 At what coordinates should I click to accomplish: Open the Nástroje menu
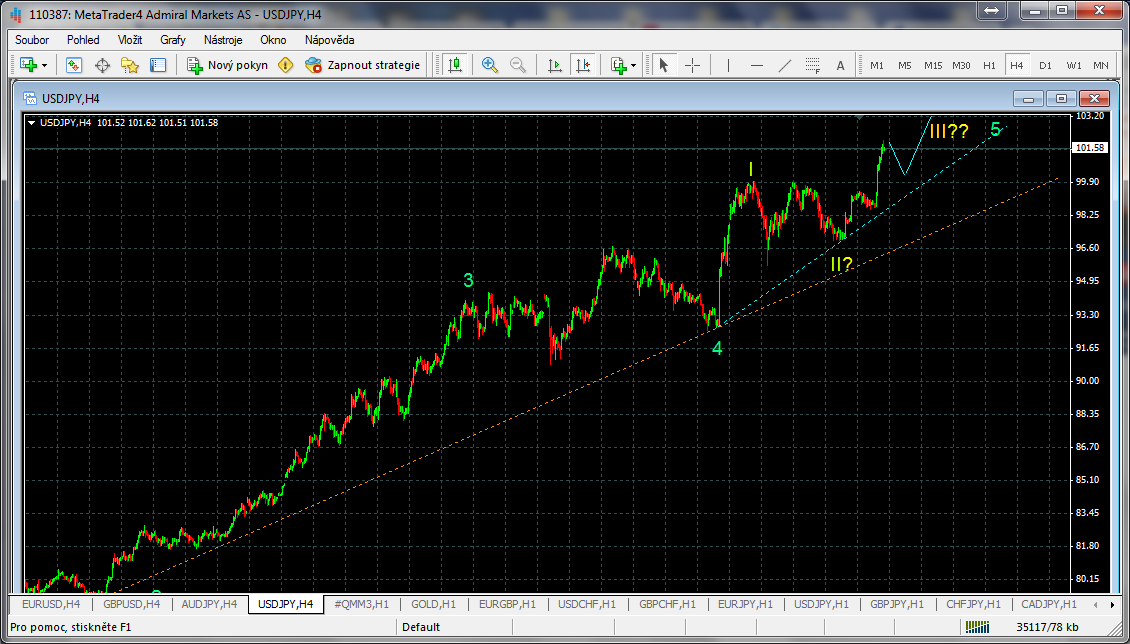pyautogui.click(x=223, y=40)
